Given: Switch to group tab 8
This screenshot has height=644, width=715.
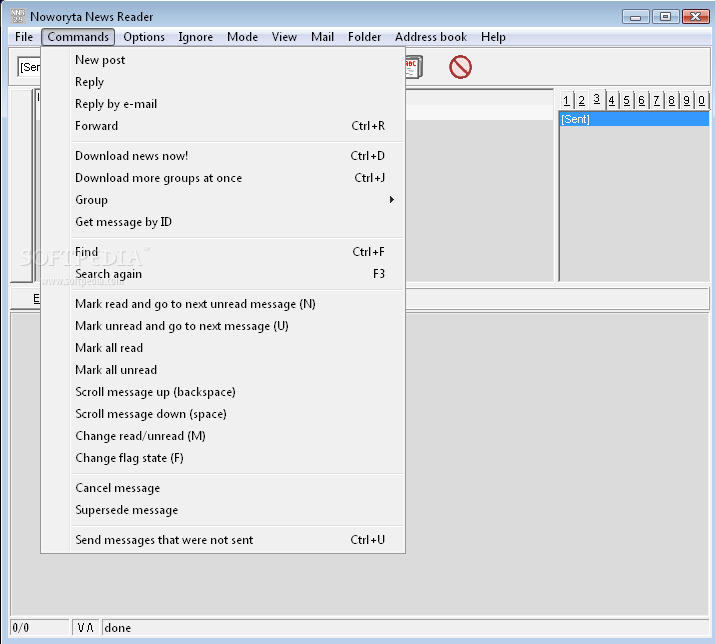Looking at the screenshot, I should [x=671, y=100].
